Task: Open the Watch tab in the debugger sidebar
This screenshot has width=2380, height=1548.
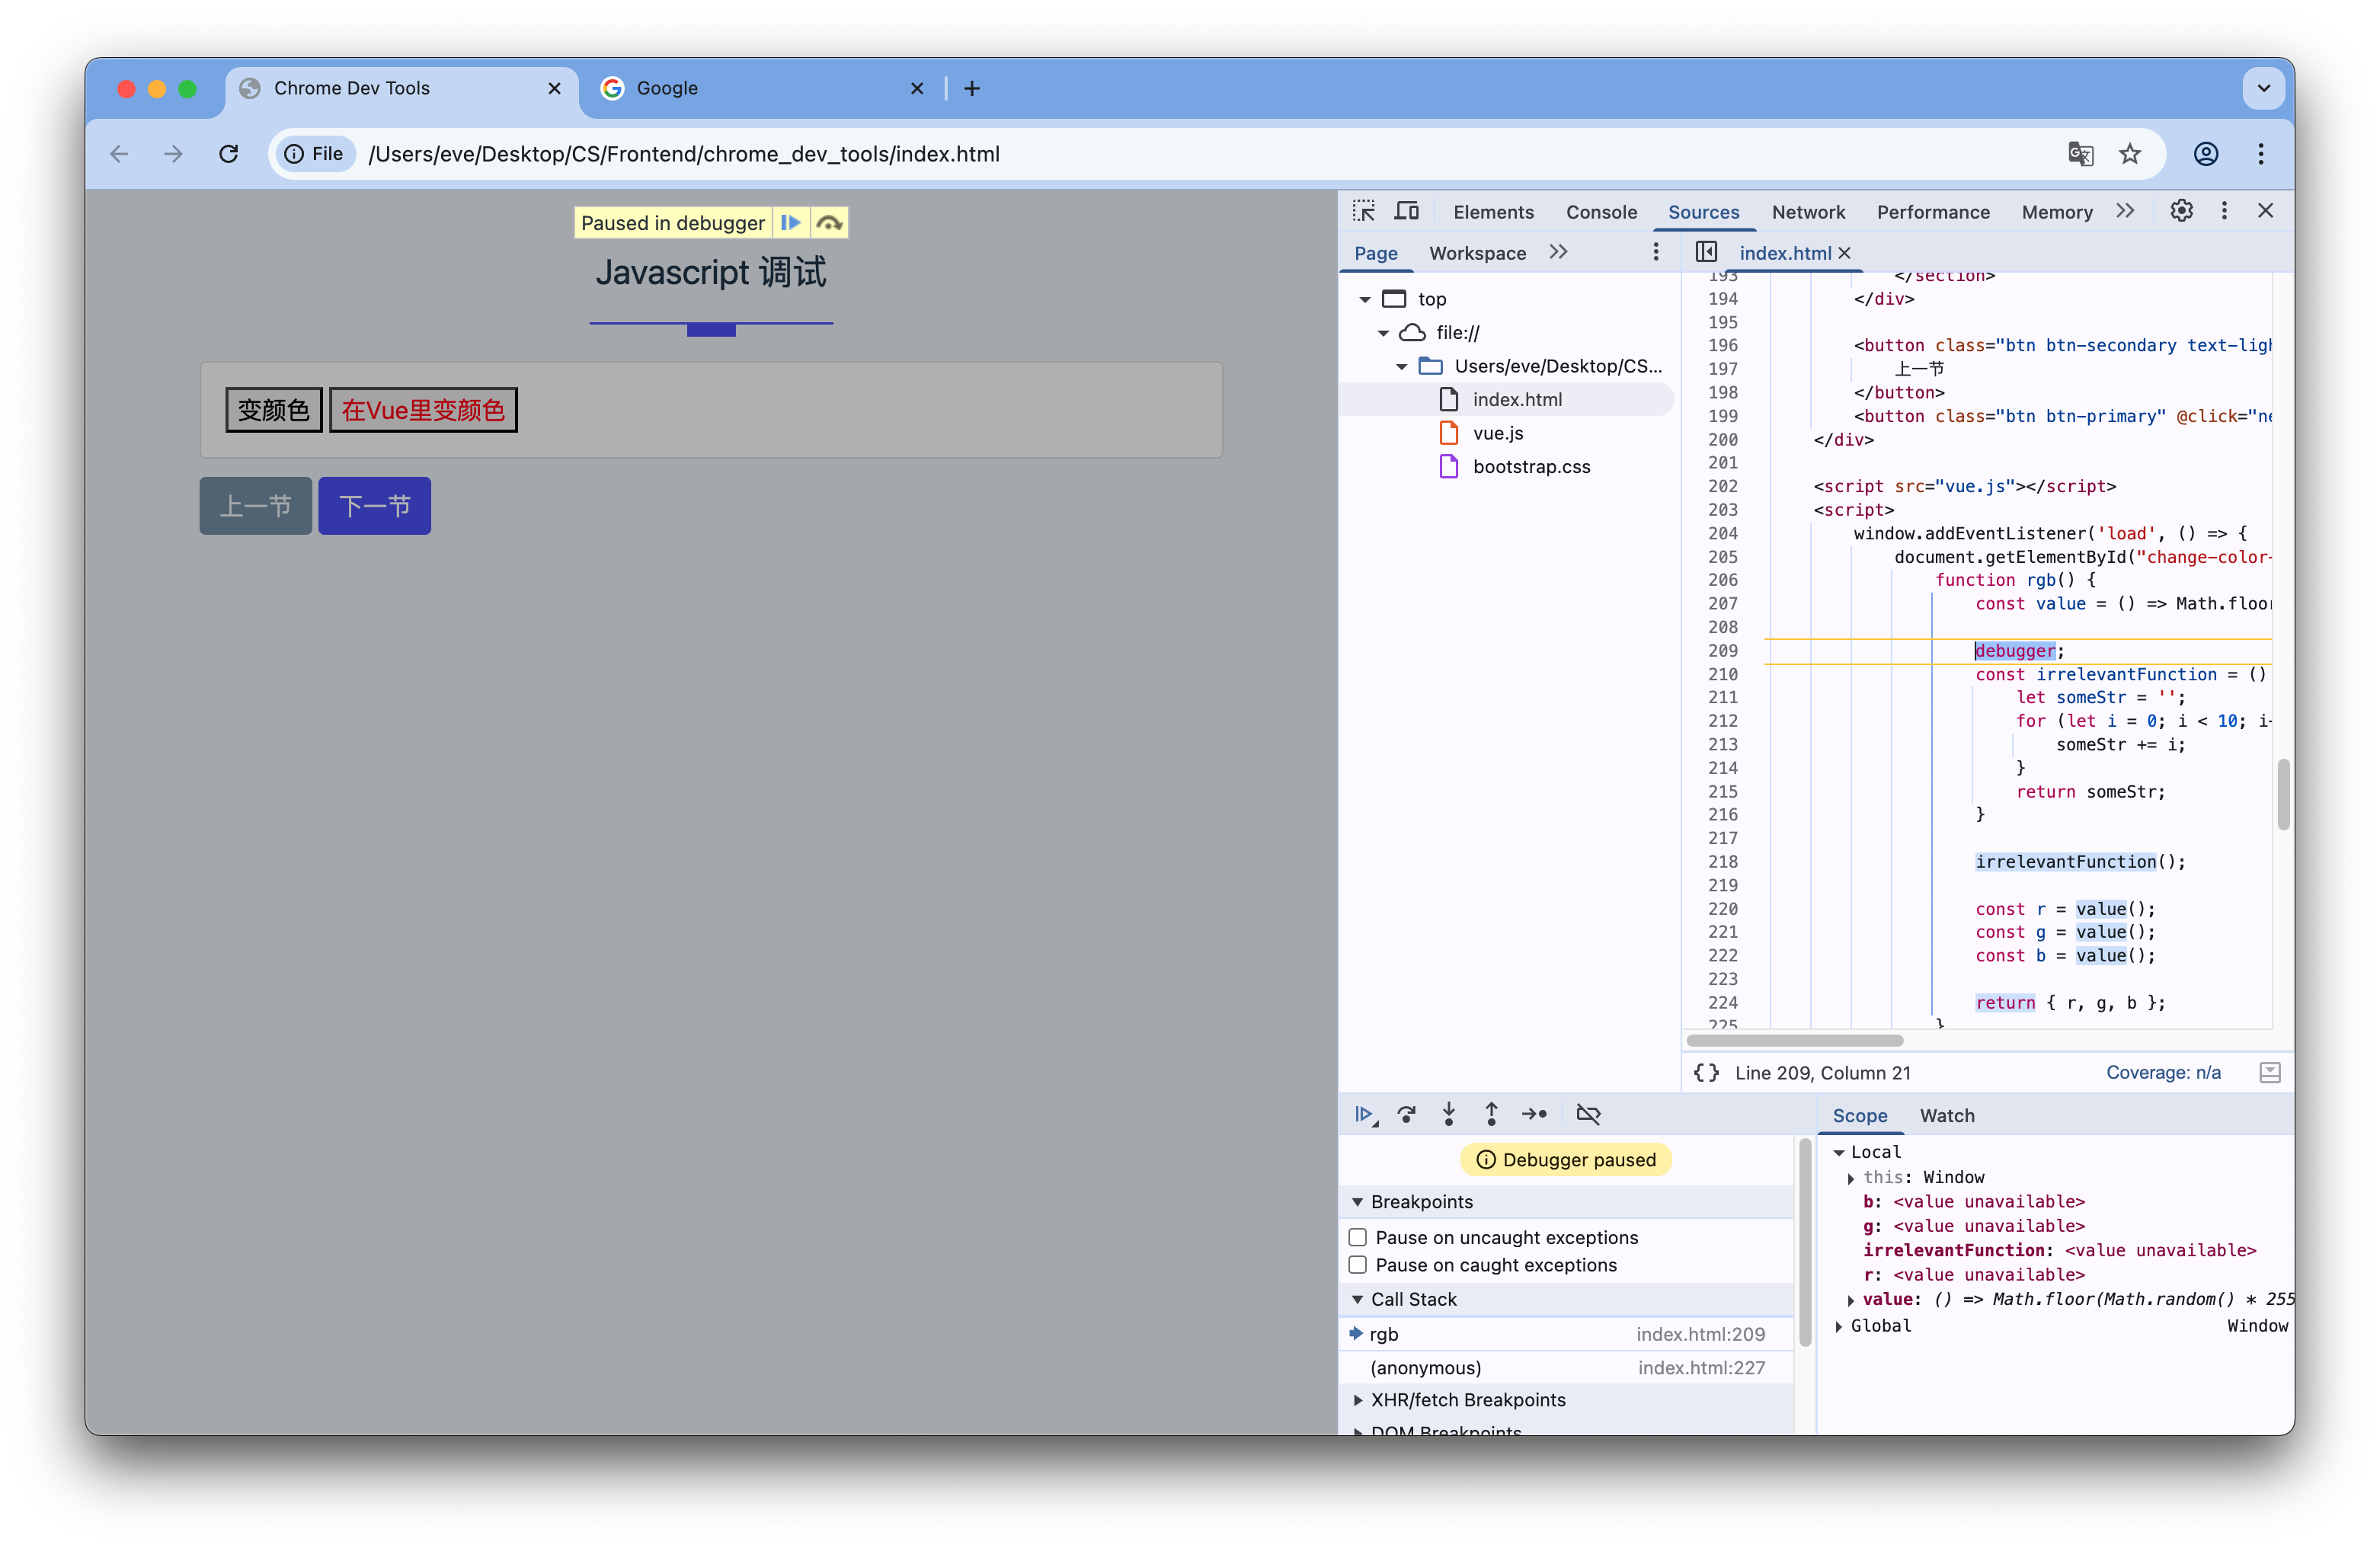Action: tap(1946, 1115)
